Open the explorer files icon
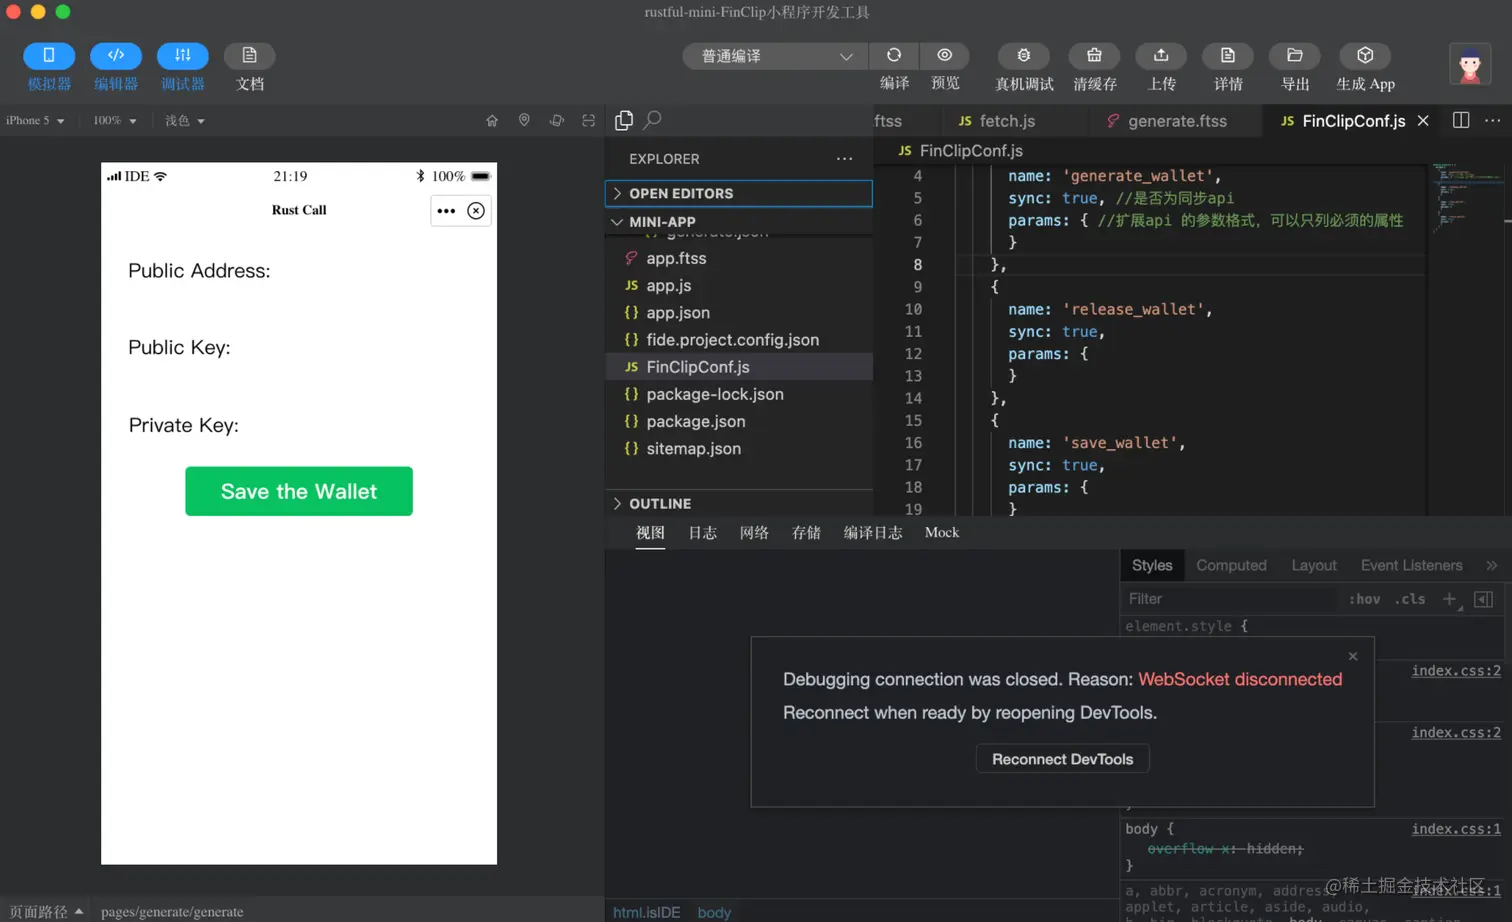The width and height of the screenshot is (1512, 922). [624, 121]
